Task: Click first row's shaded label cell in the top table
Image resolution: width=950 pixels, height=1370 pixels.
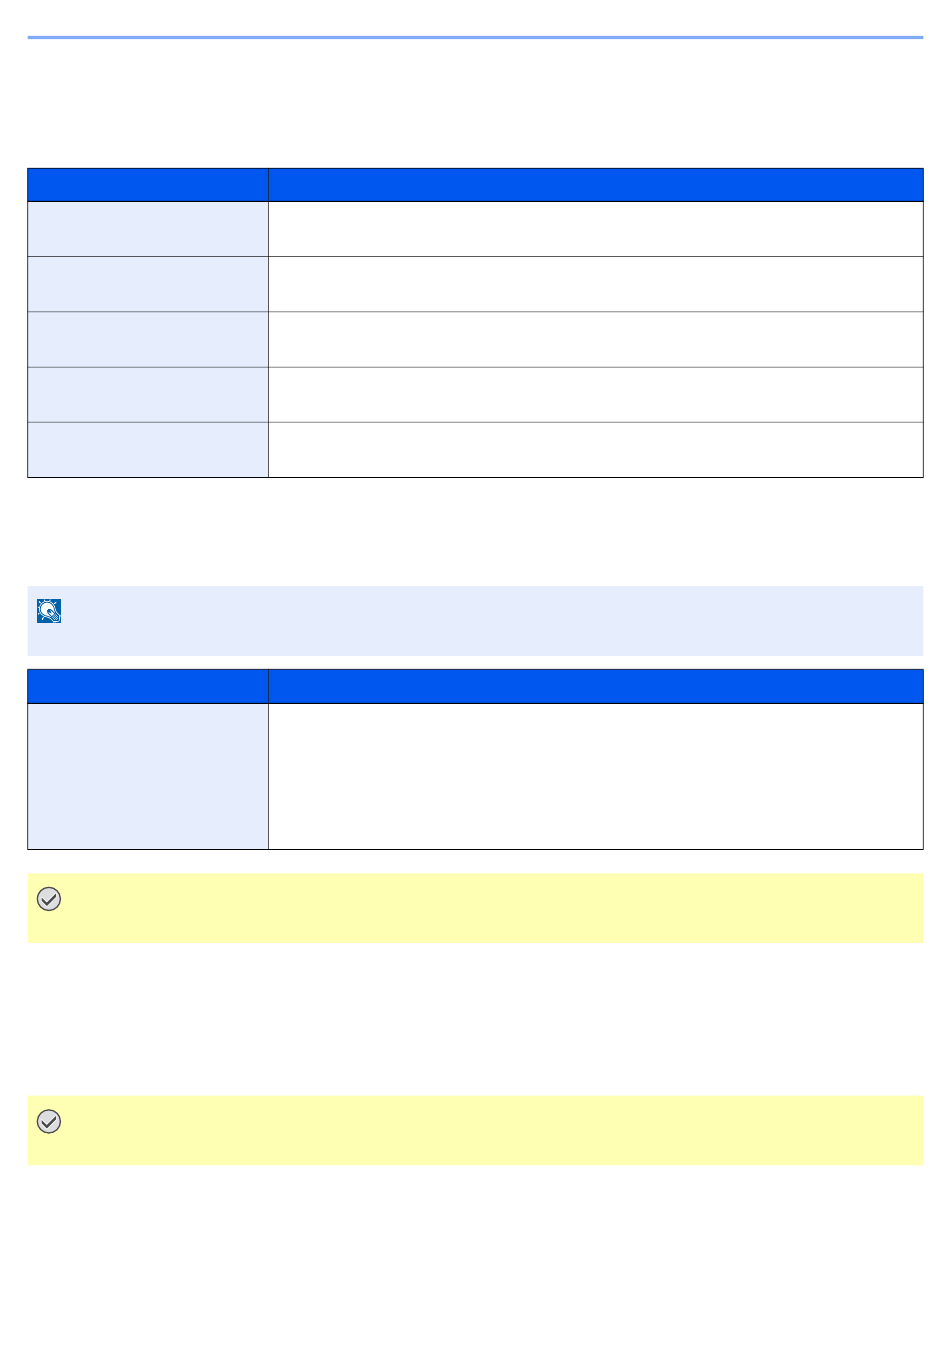Action: 148,229
